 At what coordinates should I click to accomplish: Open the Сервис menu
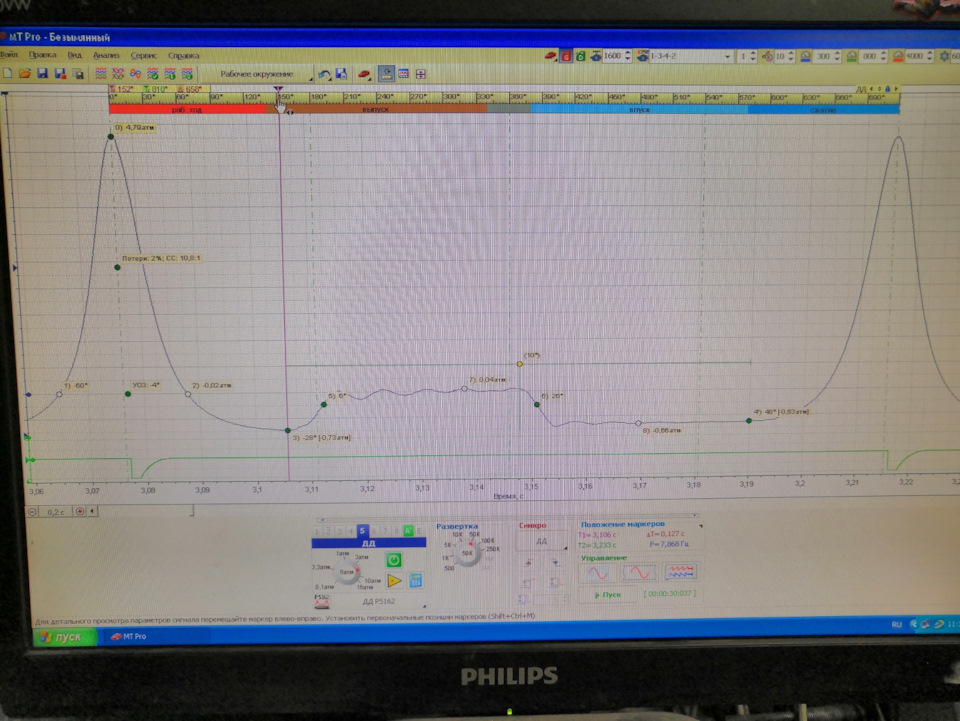click(x=143, y=55)
